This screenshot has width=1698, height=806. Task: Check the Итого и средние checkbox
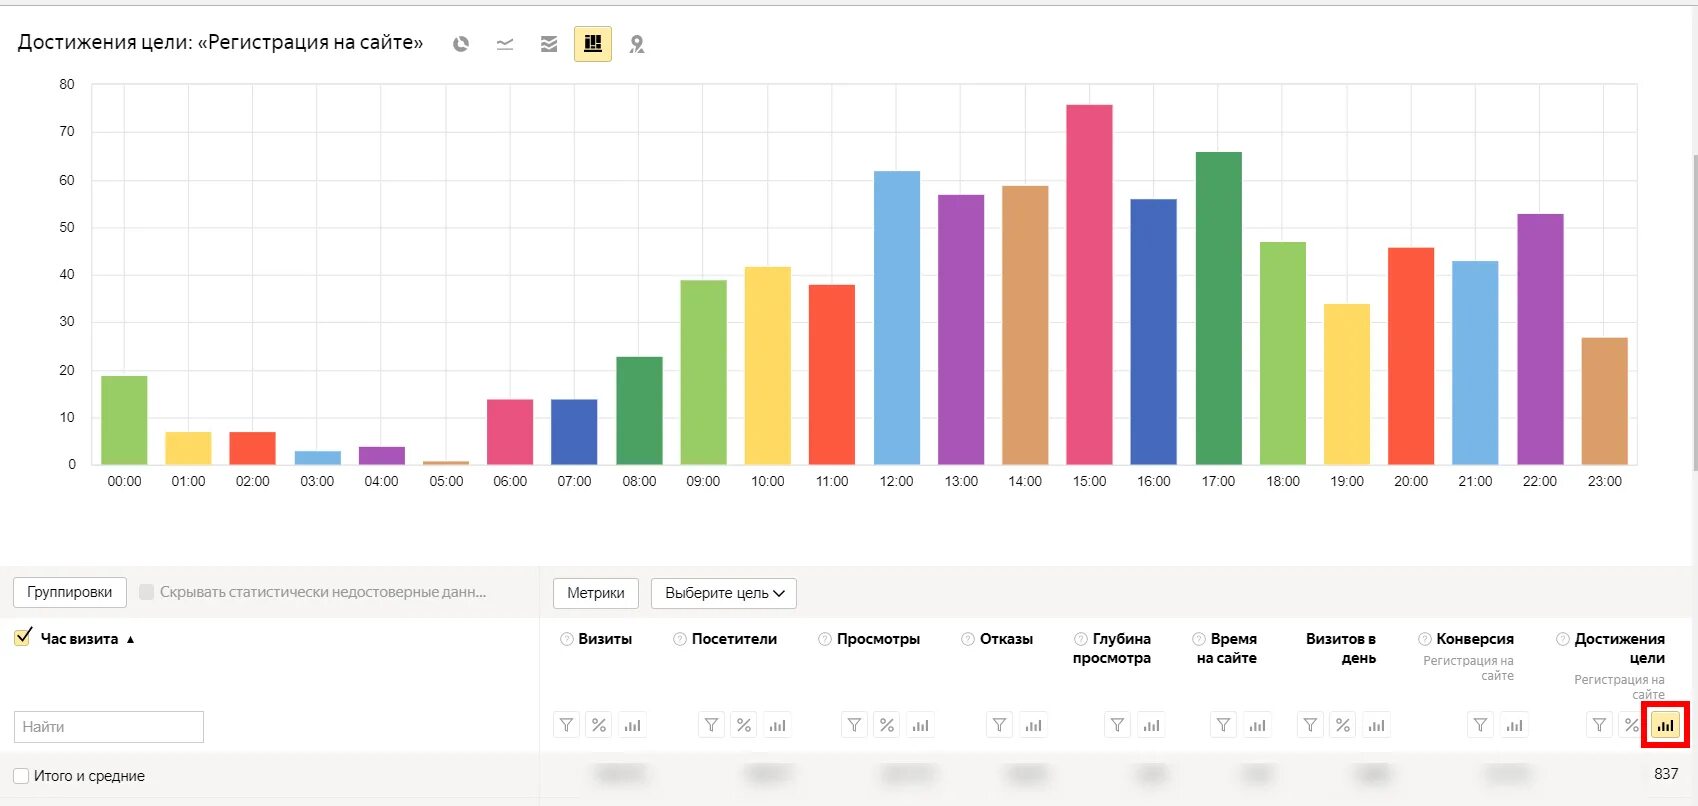(x=21, y=776)
